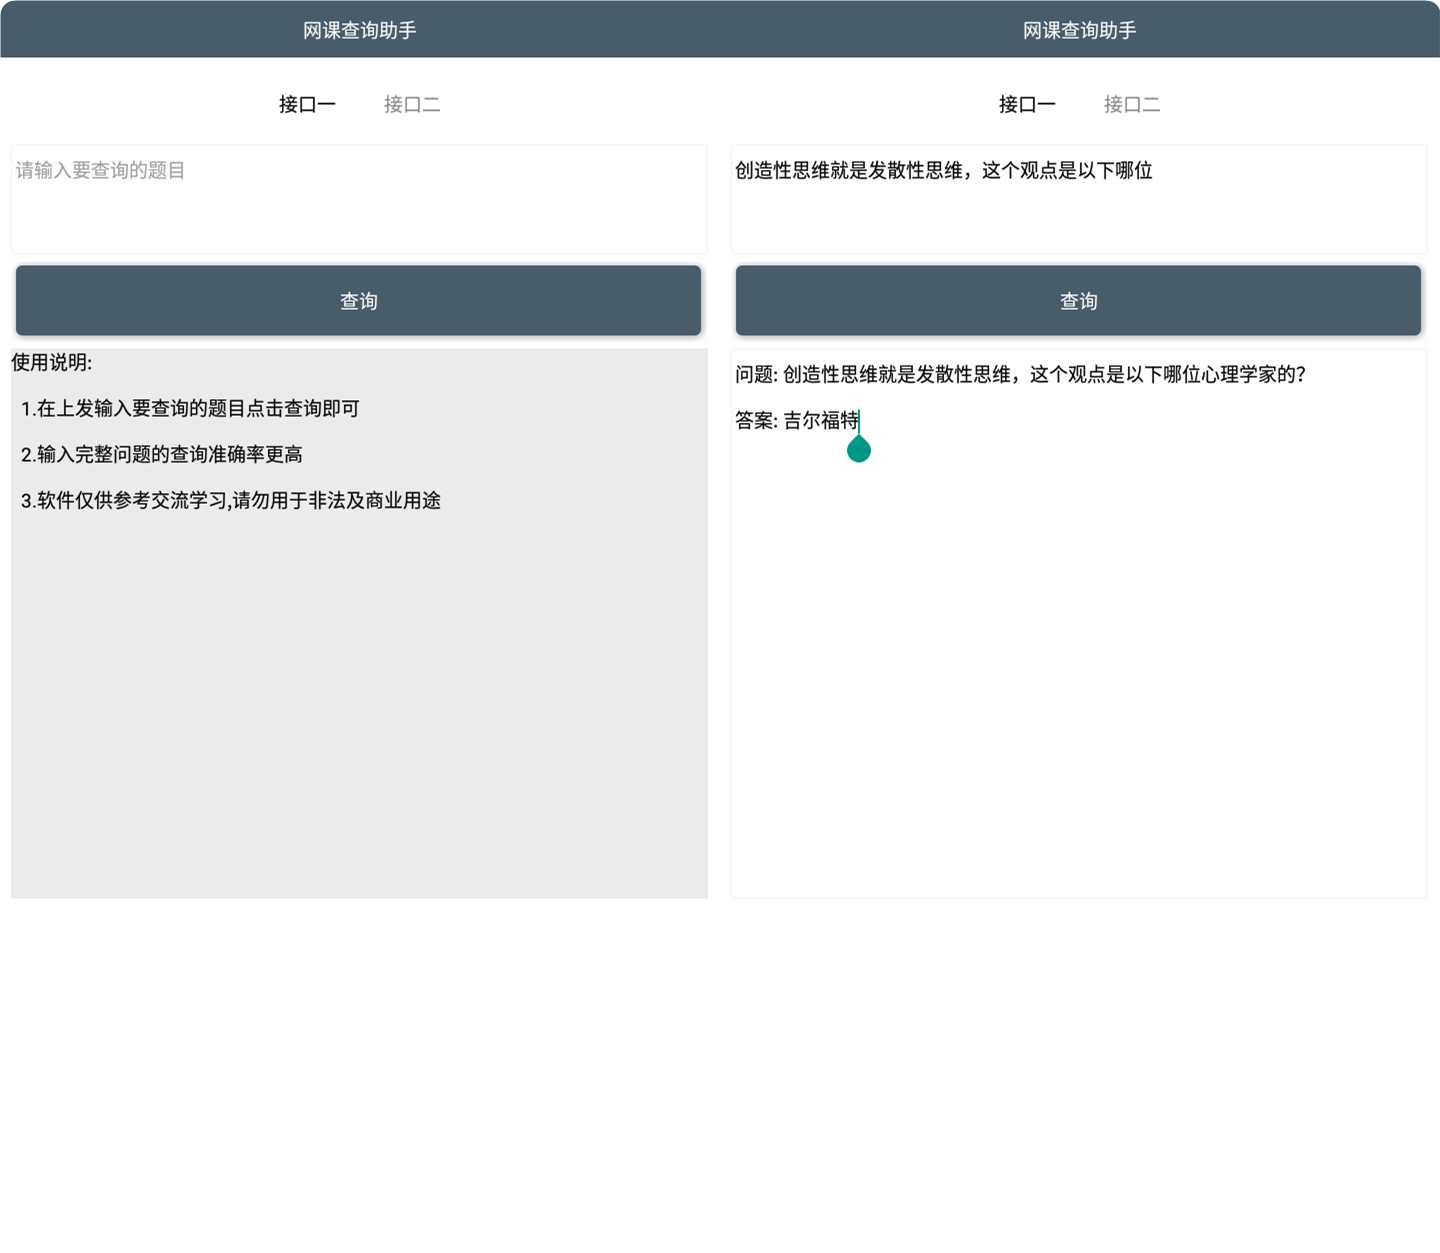The height and width of the screenshot is (1253, 1440).
Task: Click instruction 3 about 非法及商业用途
Action: (x=231, y=500)
